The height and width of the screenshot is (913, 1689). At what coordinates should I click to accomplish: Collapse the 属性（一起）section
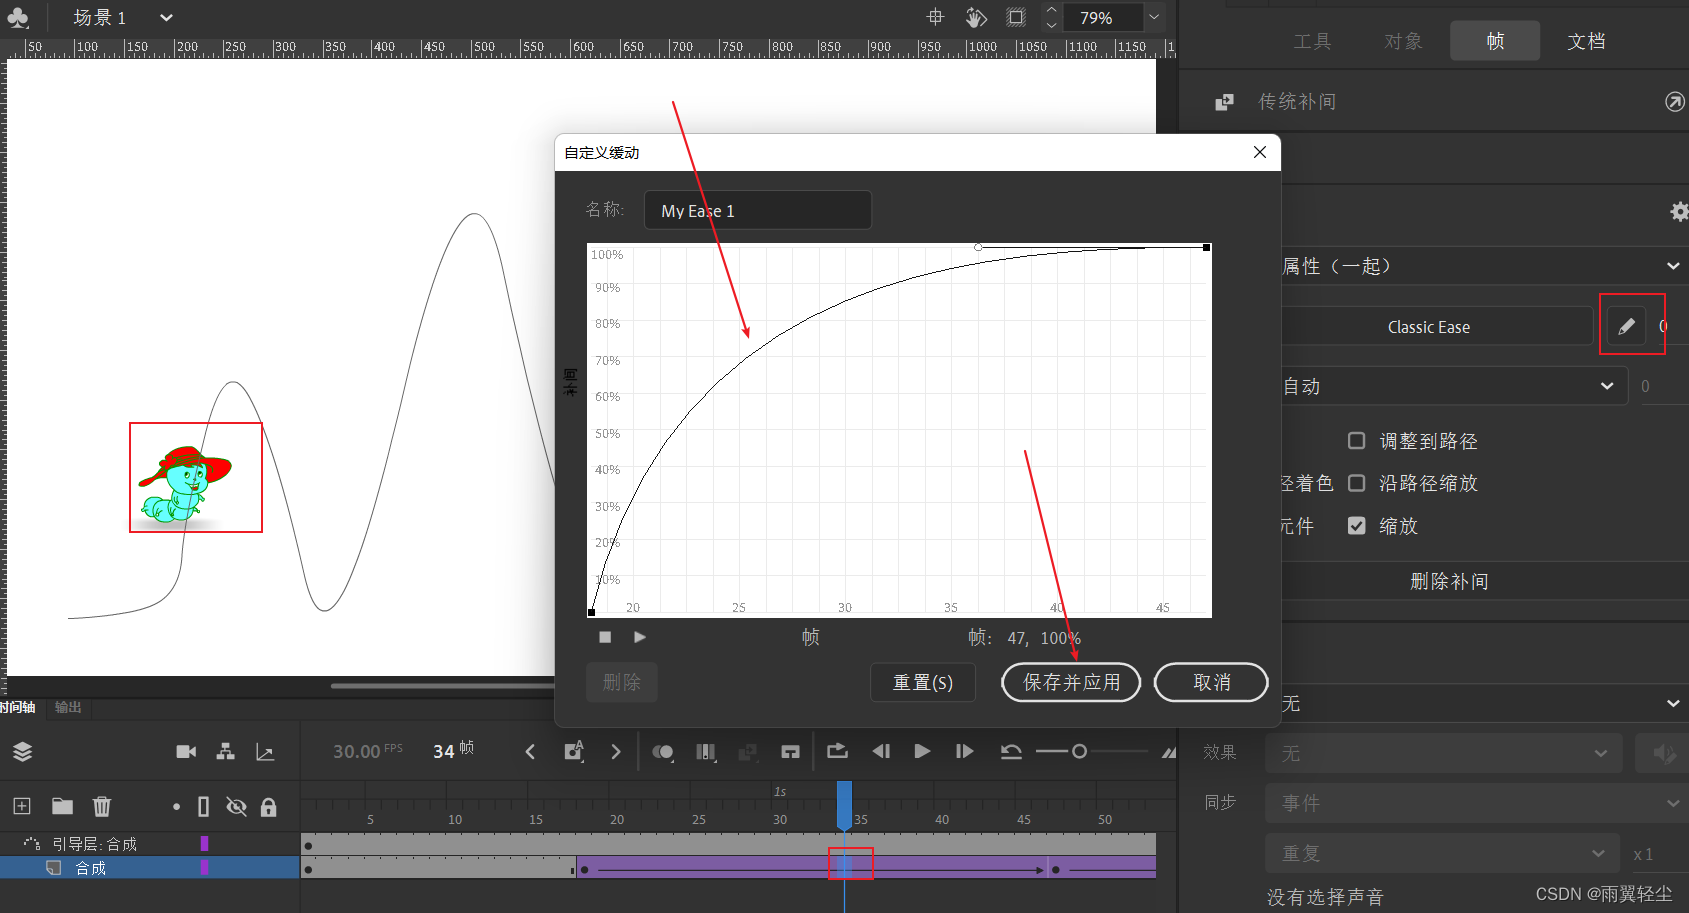pyautogui.click(x=1673, y=266)
